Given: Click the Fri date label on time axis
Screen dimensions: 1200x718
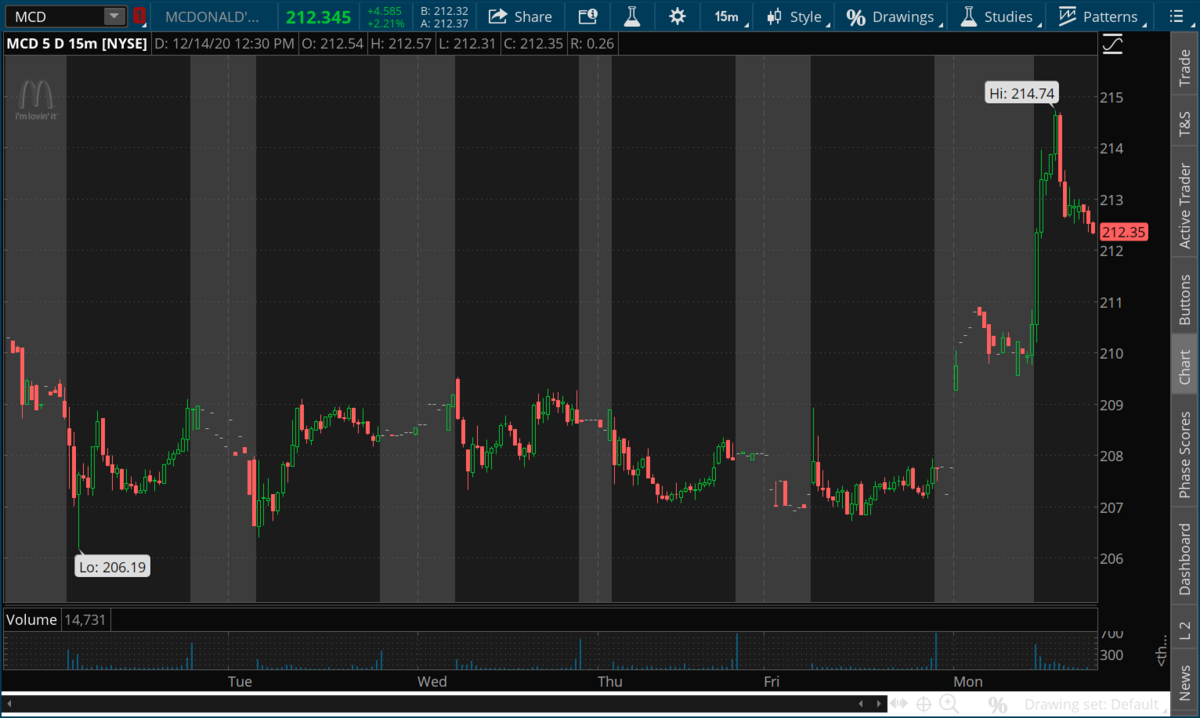Looking at the screenshot, I should pos(771,682).
